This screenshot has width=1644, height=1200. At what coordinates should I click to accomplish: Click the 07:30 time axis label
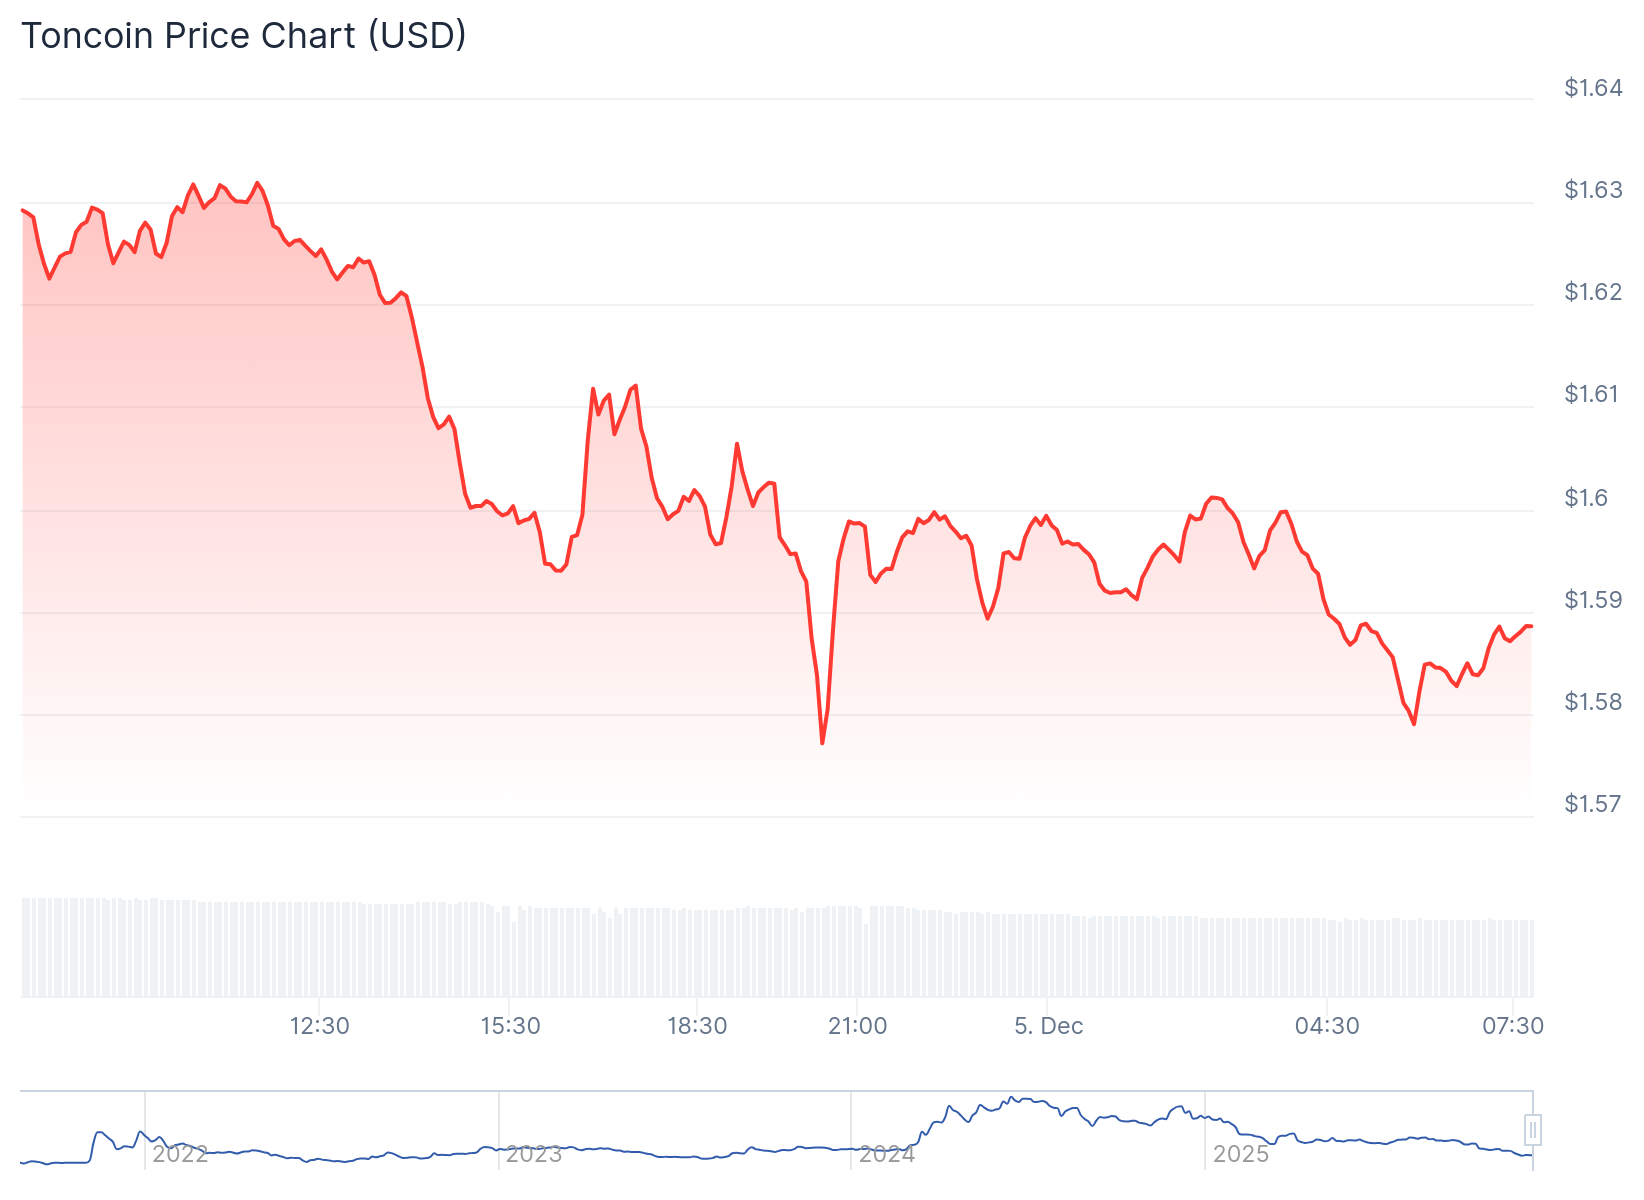(1513, 1026)
